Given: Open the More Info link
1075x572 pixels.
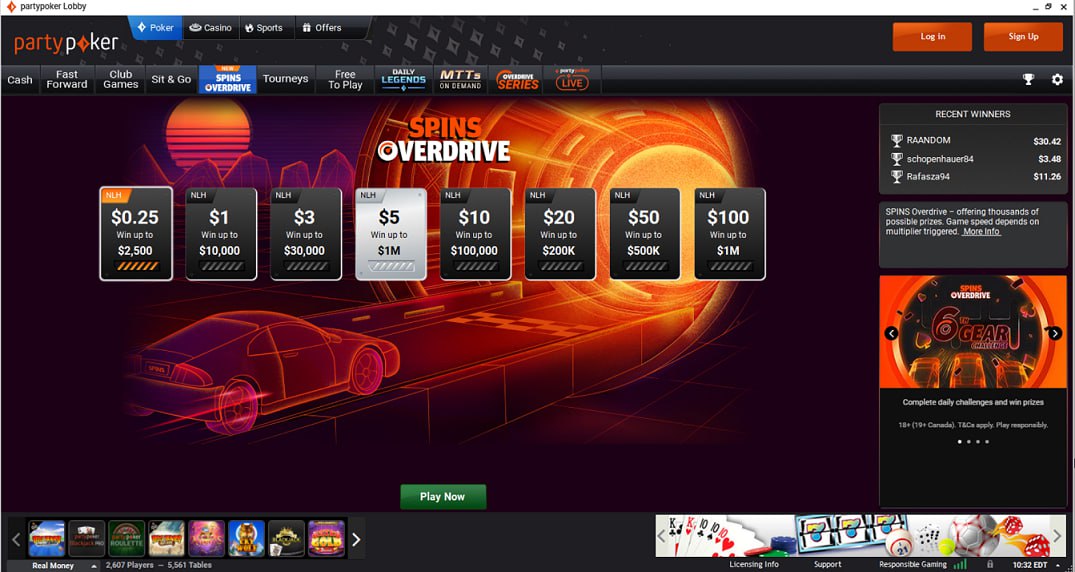Looking at the screenshot, I should 981,232.
